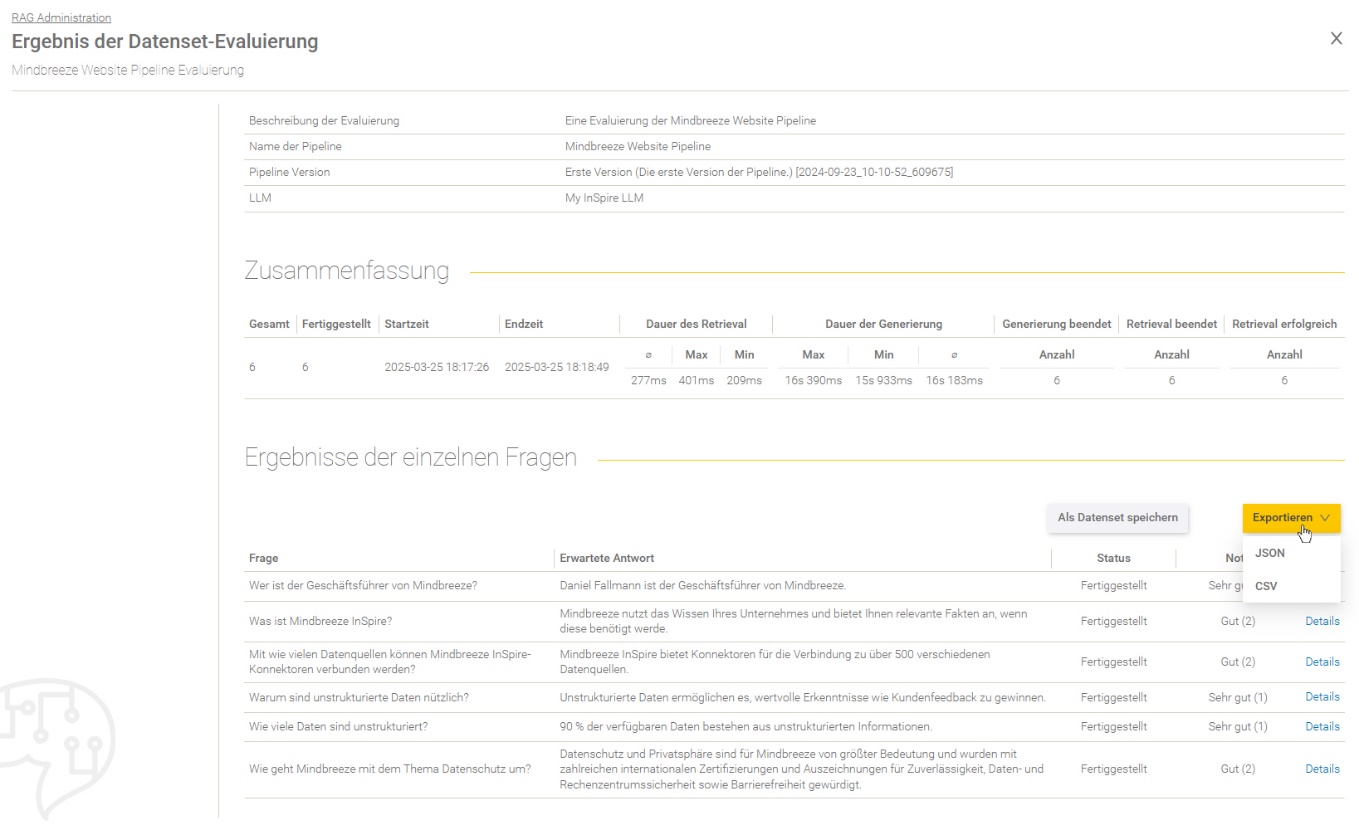Open Details for the Datenschutz question
The image size is (1359, 830).
pyautogui.click(x=1322, y=769)
